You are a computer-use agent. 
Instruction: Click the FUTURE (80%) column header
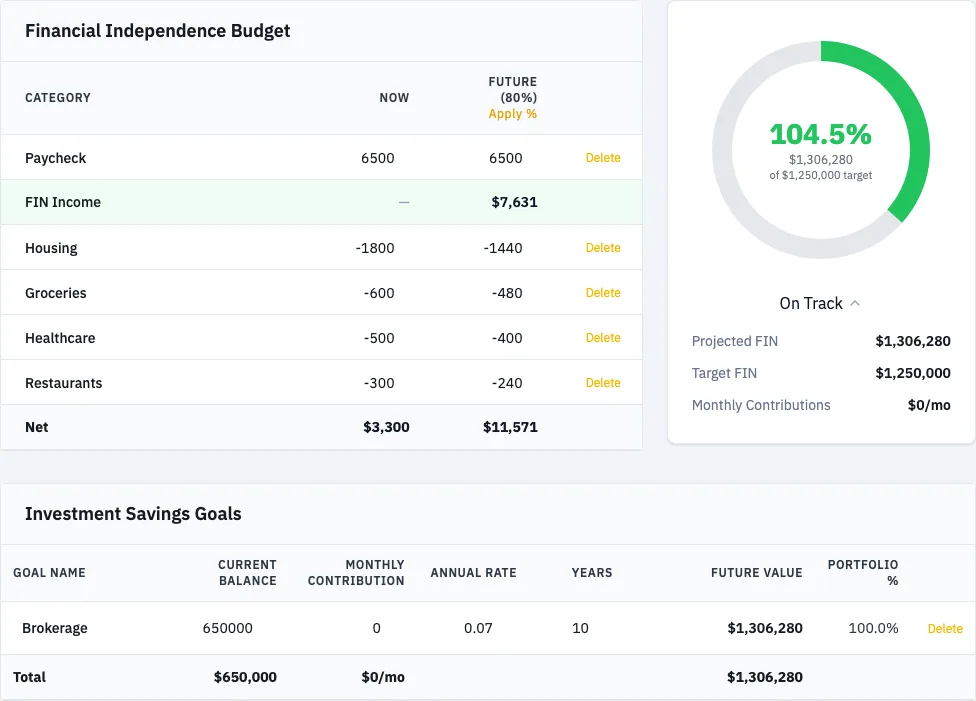coord(512,90)
